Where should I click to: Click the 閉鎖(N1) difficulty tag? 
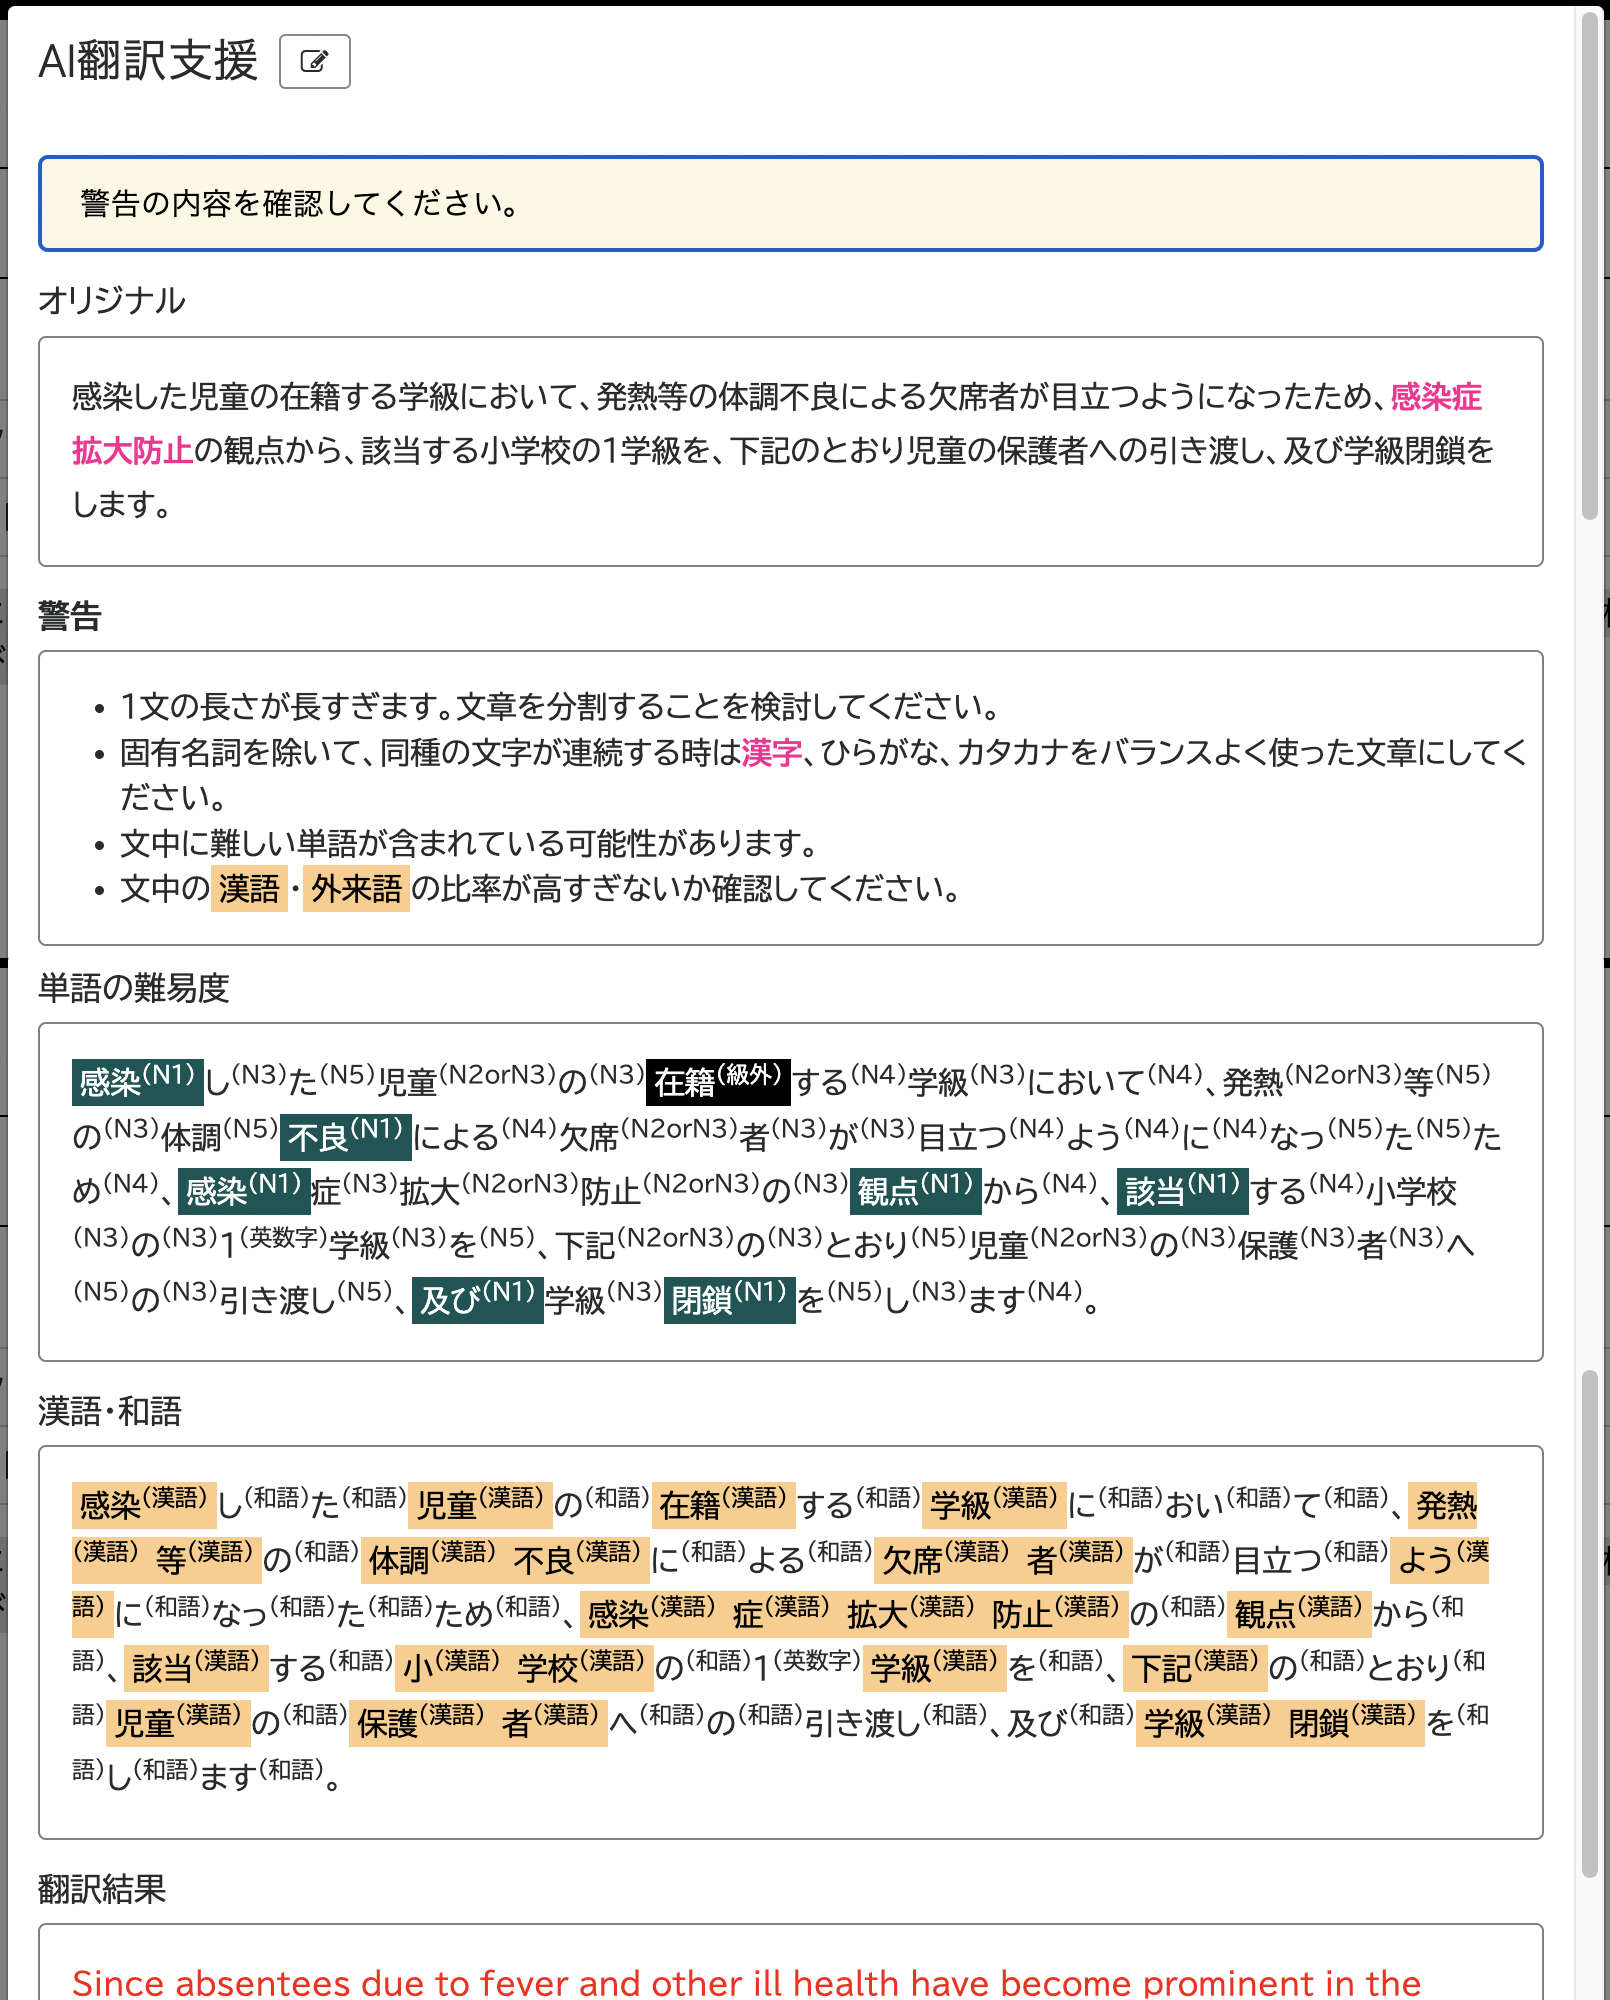click(x=729, y=1299)
